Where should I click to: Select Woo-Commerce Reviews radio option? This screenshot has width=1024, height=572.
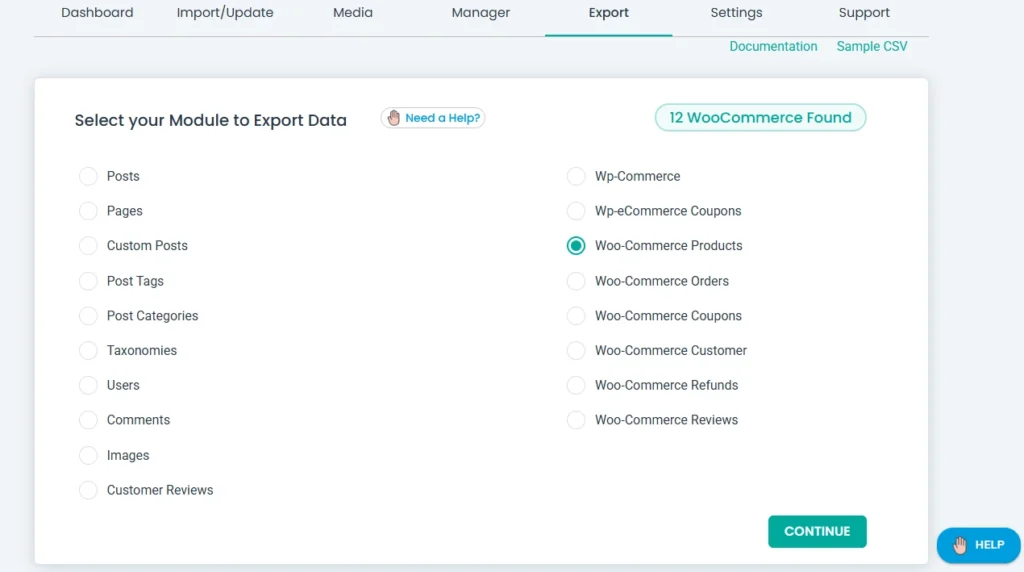[576, 420]
